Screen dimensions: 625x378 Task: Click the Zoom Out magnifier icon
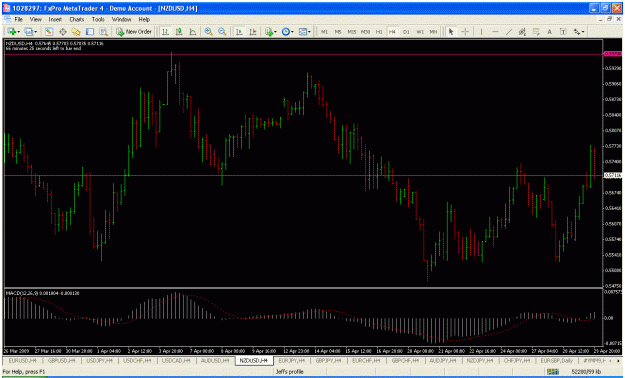(x=222, y=32)
